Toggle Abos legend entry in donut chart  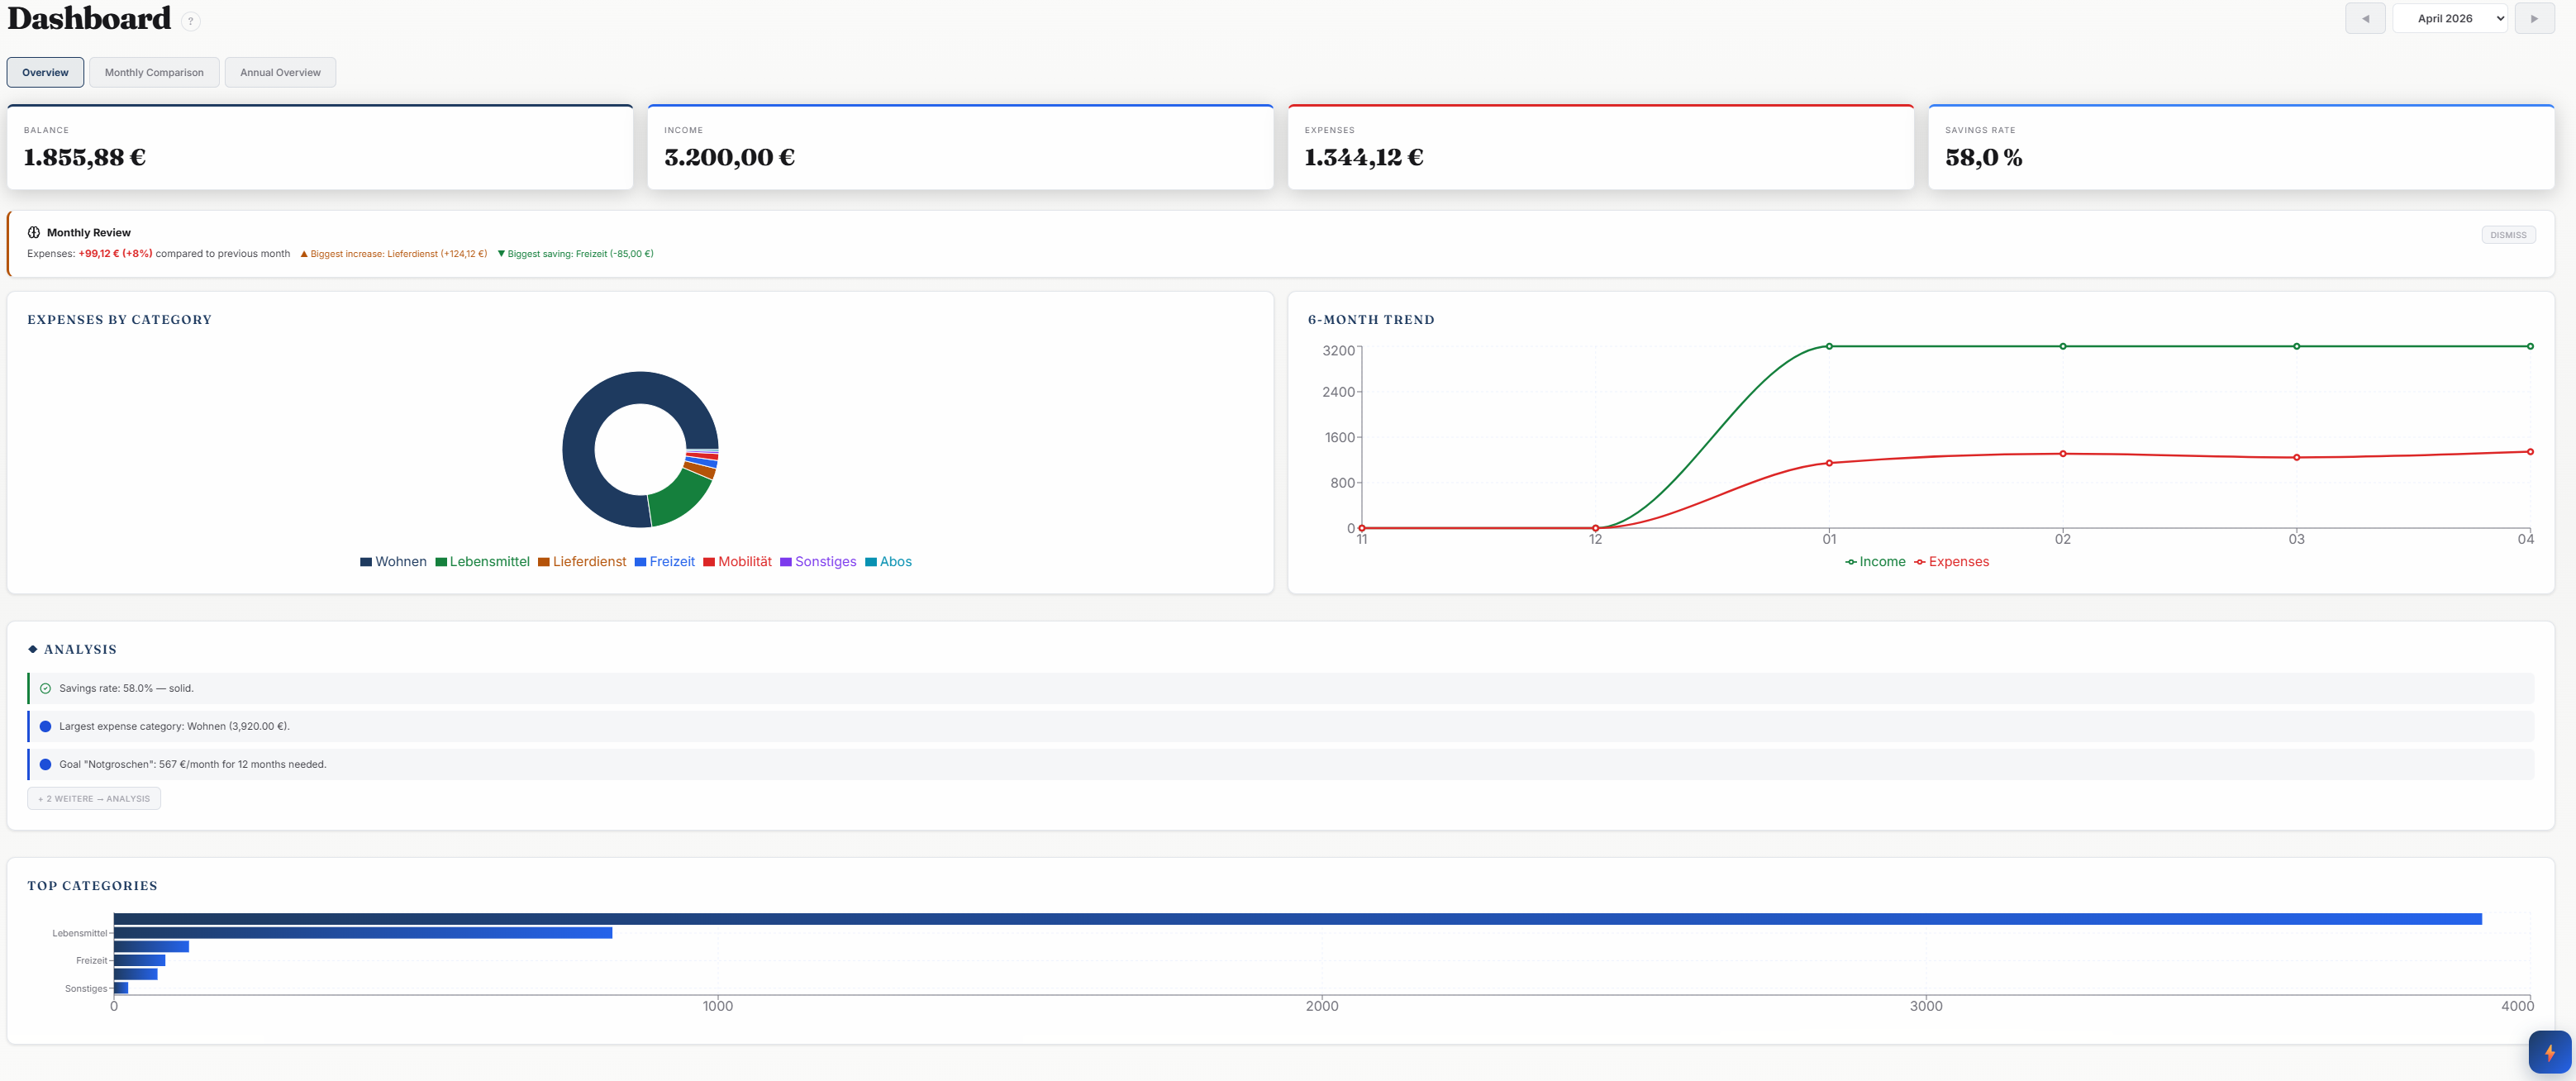tap(888, 562)
